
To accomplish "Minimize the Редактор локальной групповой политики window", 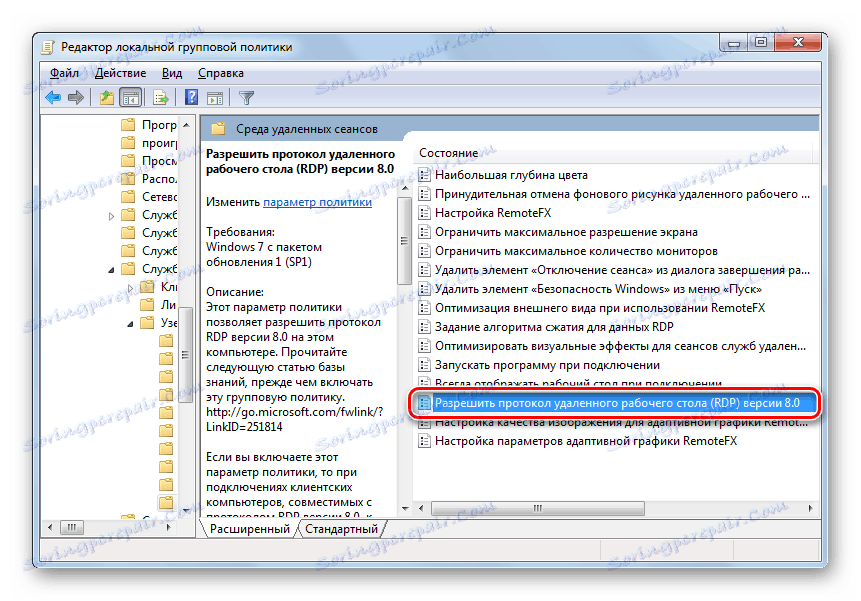I will 734,43.
